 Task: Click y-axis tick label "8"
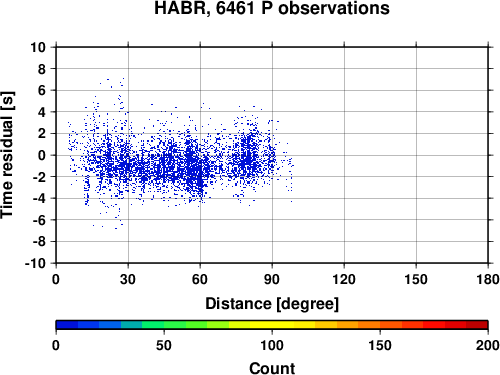pyautogui.click(x=42, y=69)
